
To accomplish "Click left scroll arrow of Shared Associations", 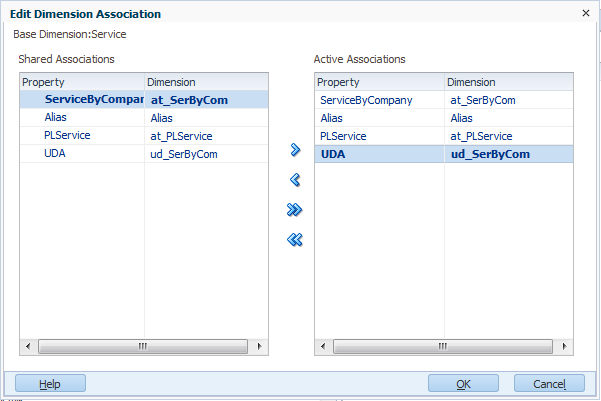I will pos(28,346).
